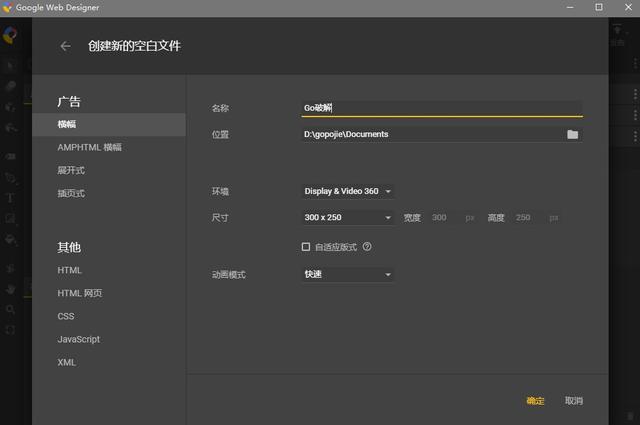640x425 pixels.
Task: Click the 名称 input containing Go破解
Action: (x=442, y=108)
